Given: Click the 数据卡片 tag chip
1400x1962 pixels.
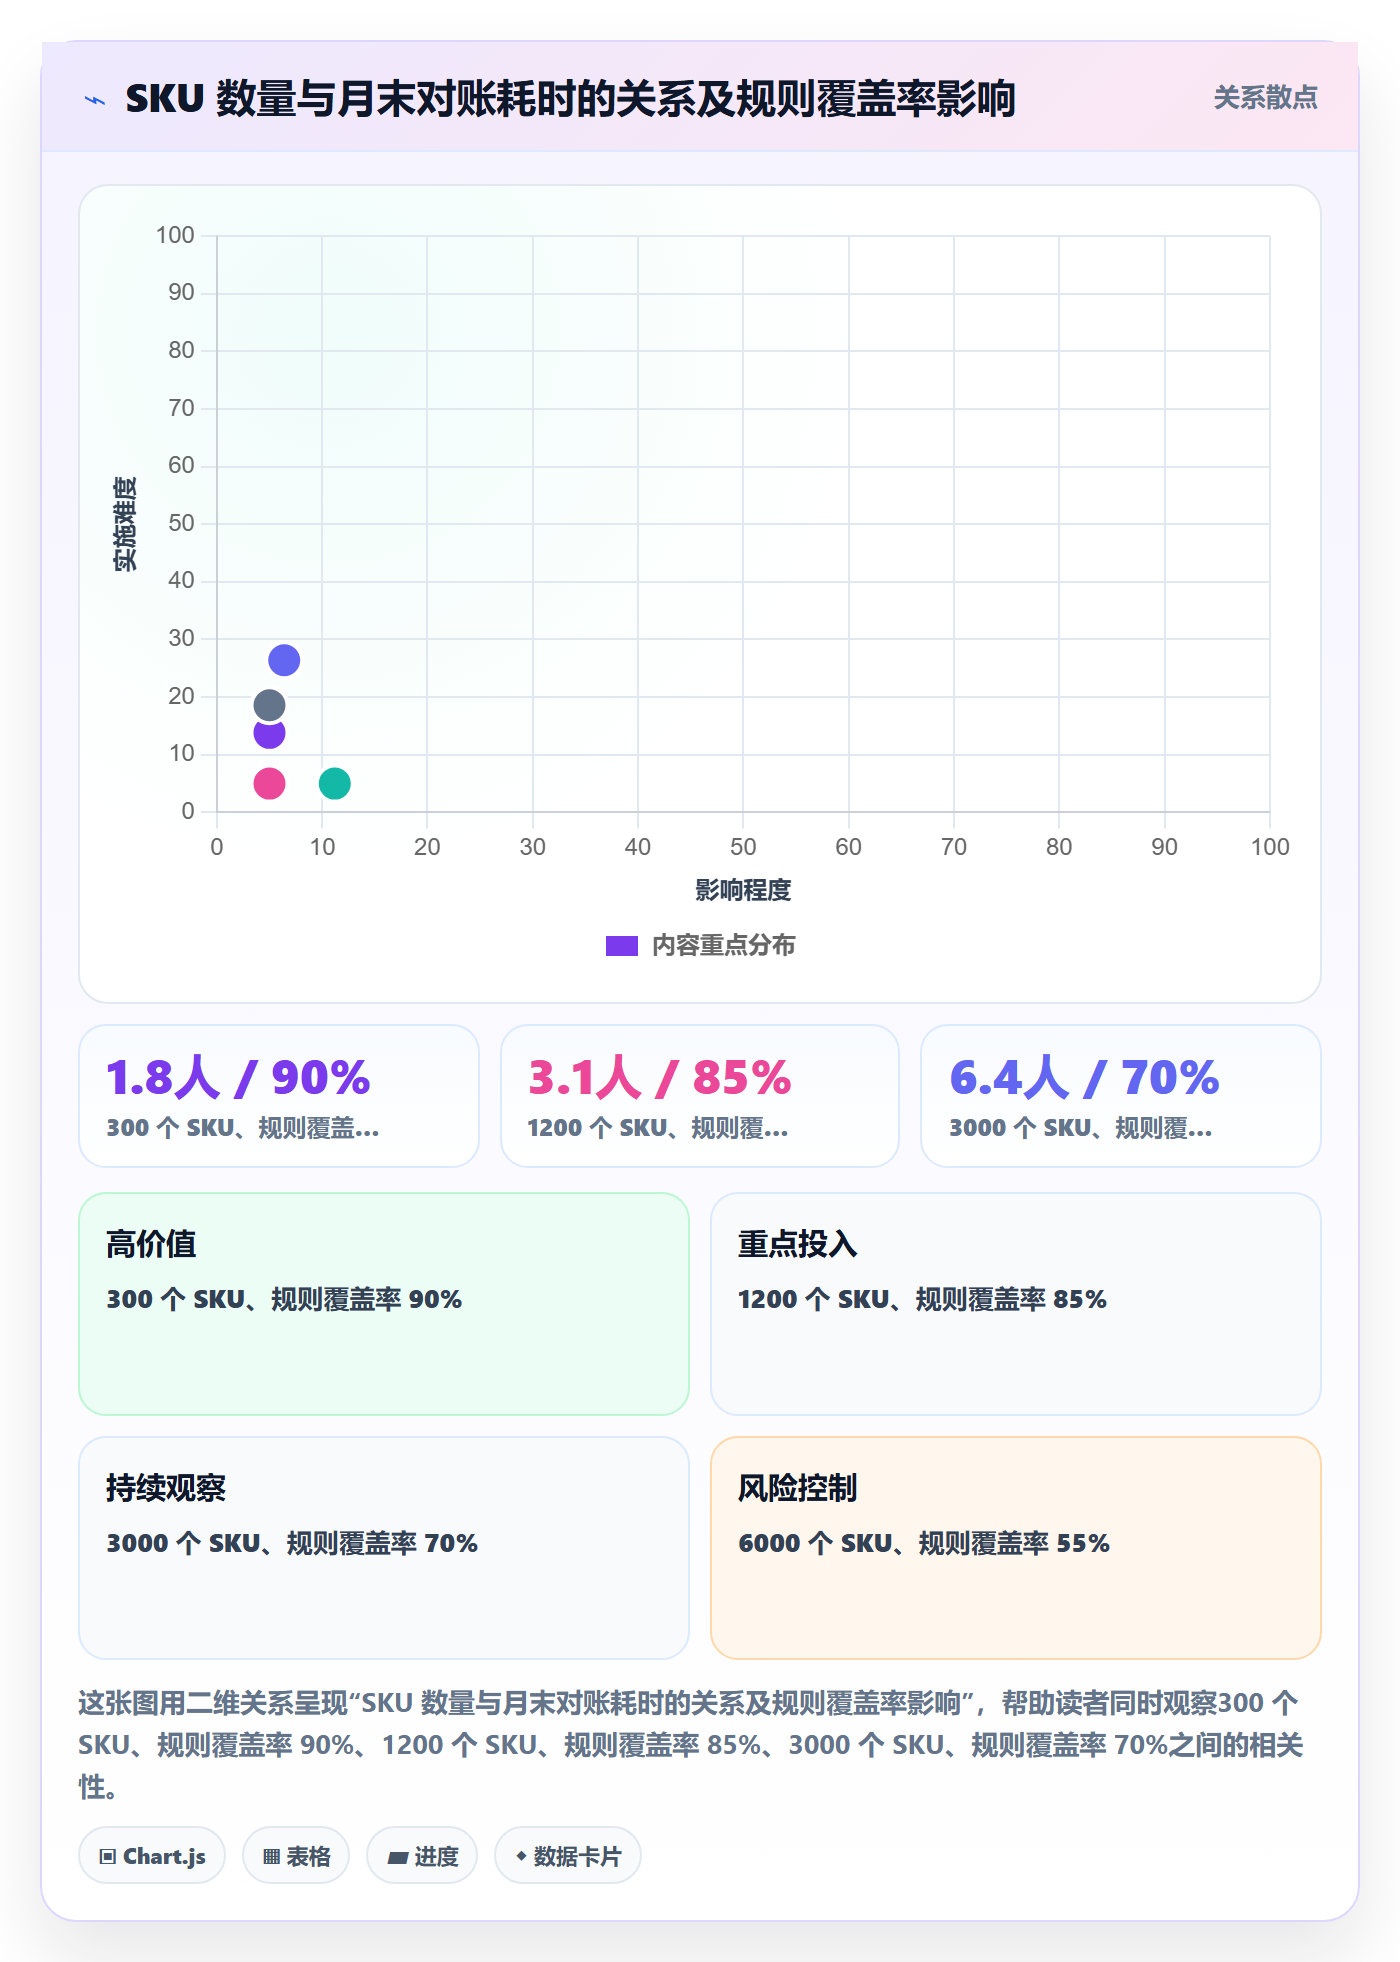Looking at the screenshot, I should [x=568, y=1856].
